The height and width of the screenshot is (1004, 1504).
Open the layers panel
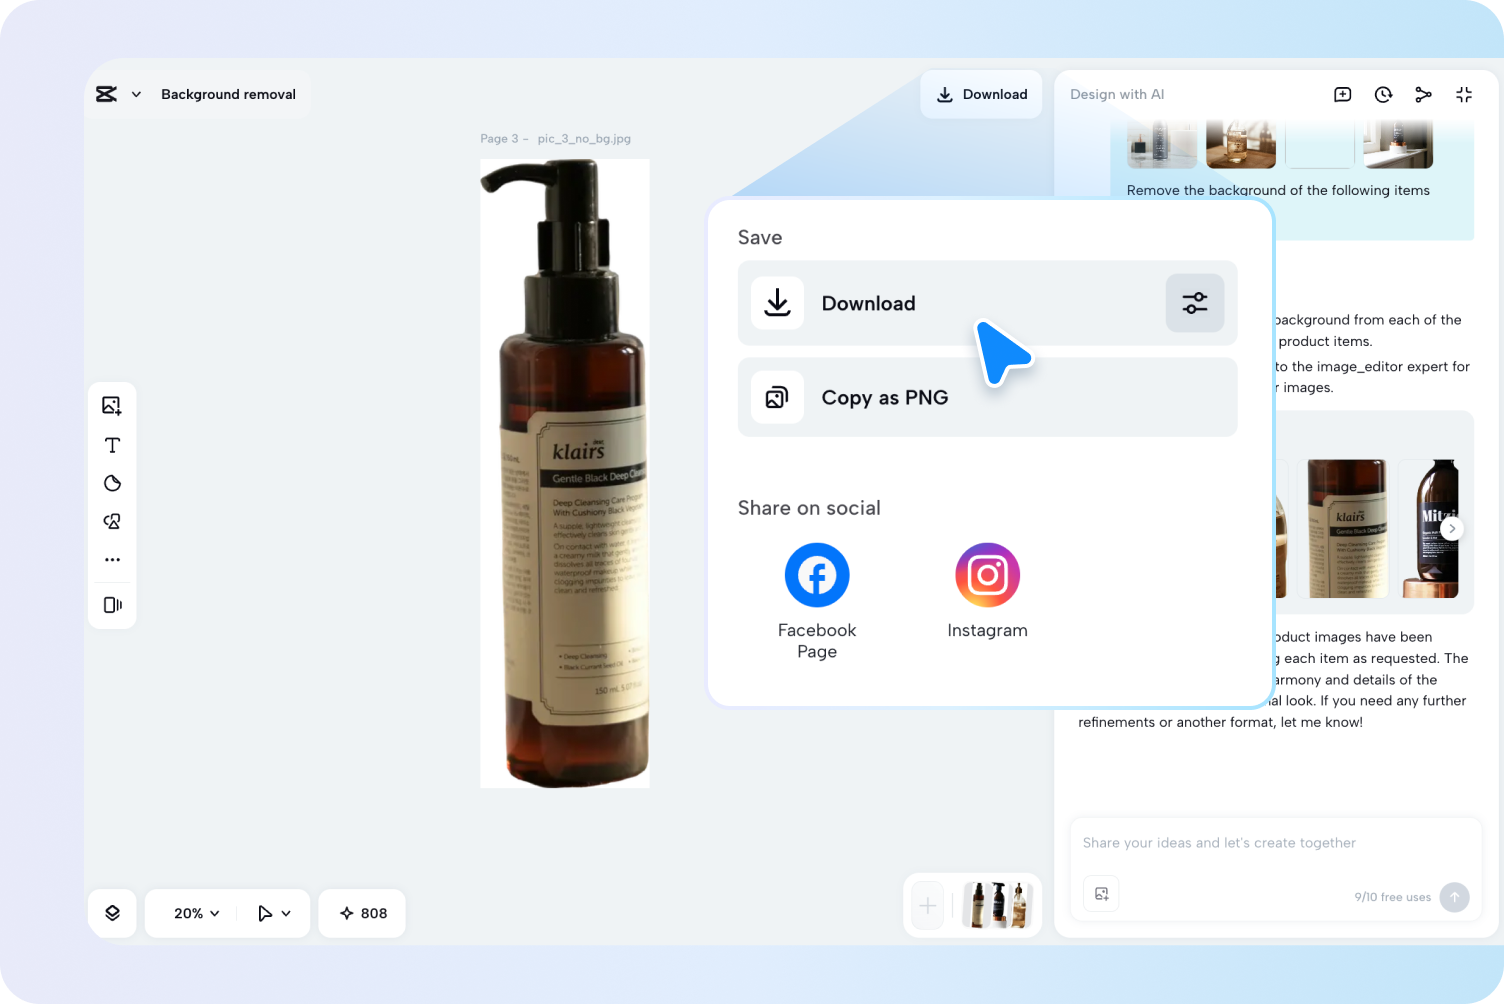(x=112, y=913)
